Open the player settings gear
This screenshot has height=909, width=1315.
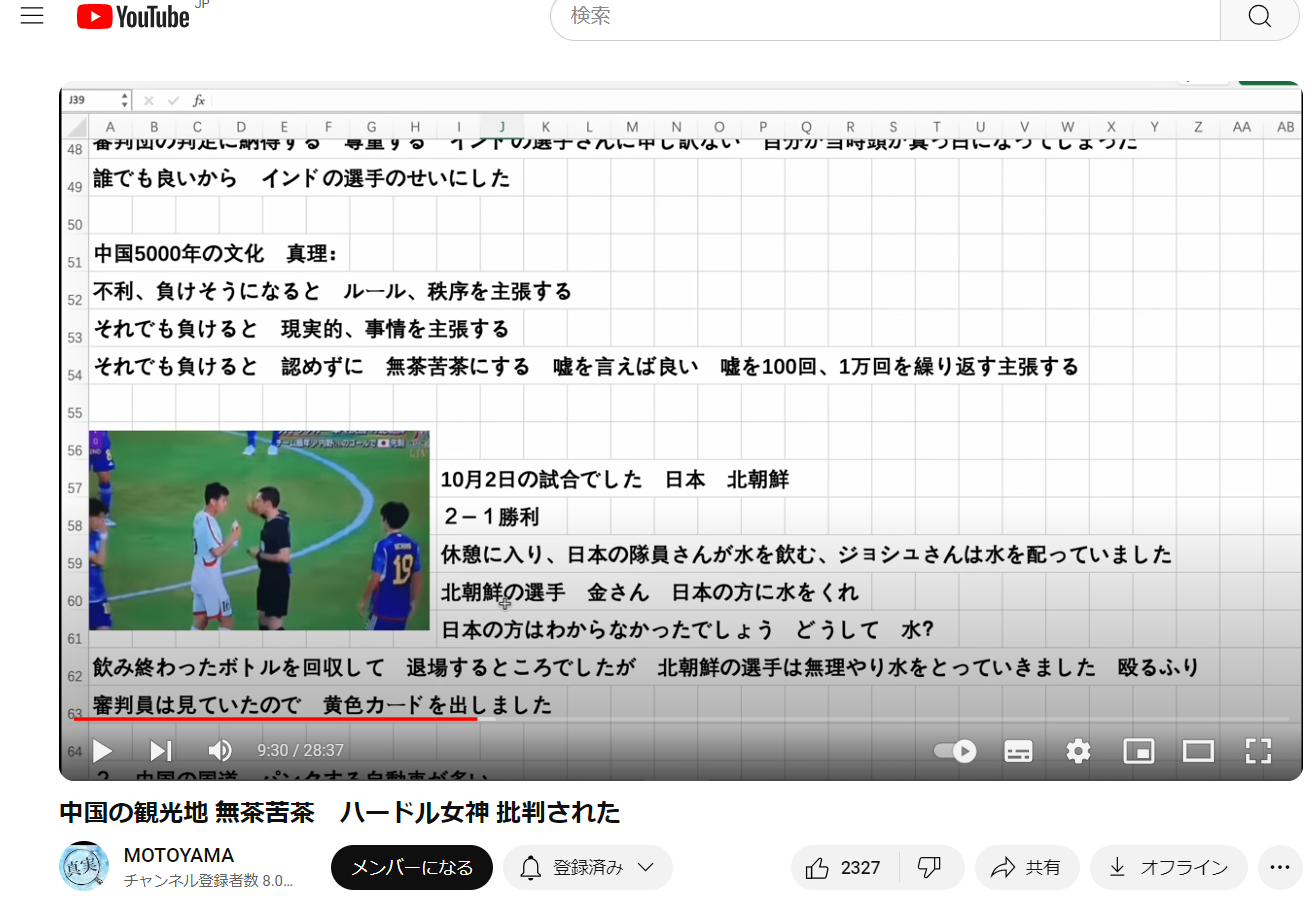[x=1078, y=751]
